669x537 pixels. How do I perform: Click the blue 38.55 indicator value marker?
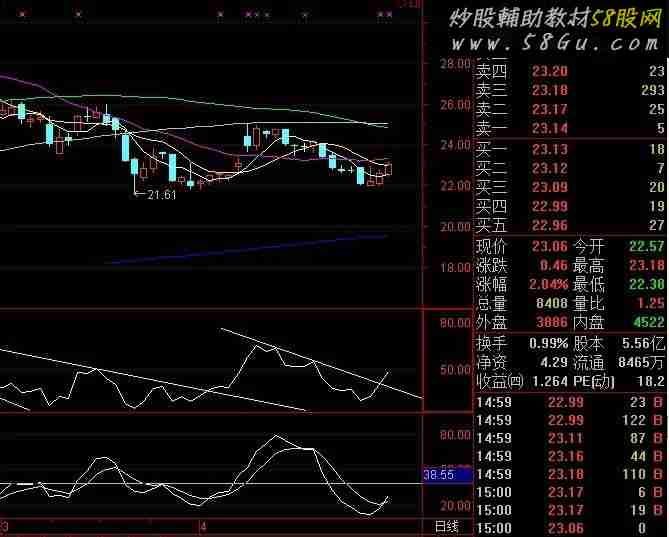pos(447,474)
